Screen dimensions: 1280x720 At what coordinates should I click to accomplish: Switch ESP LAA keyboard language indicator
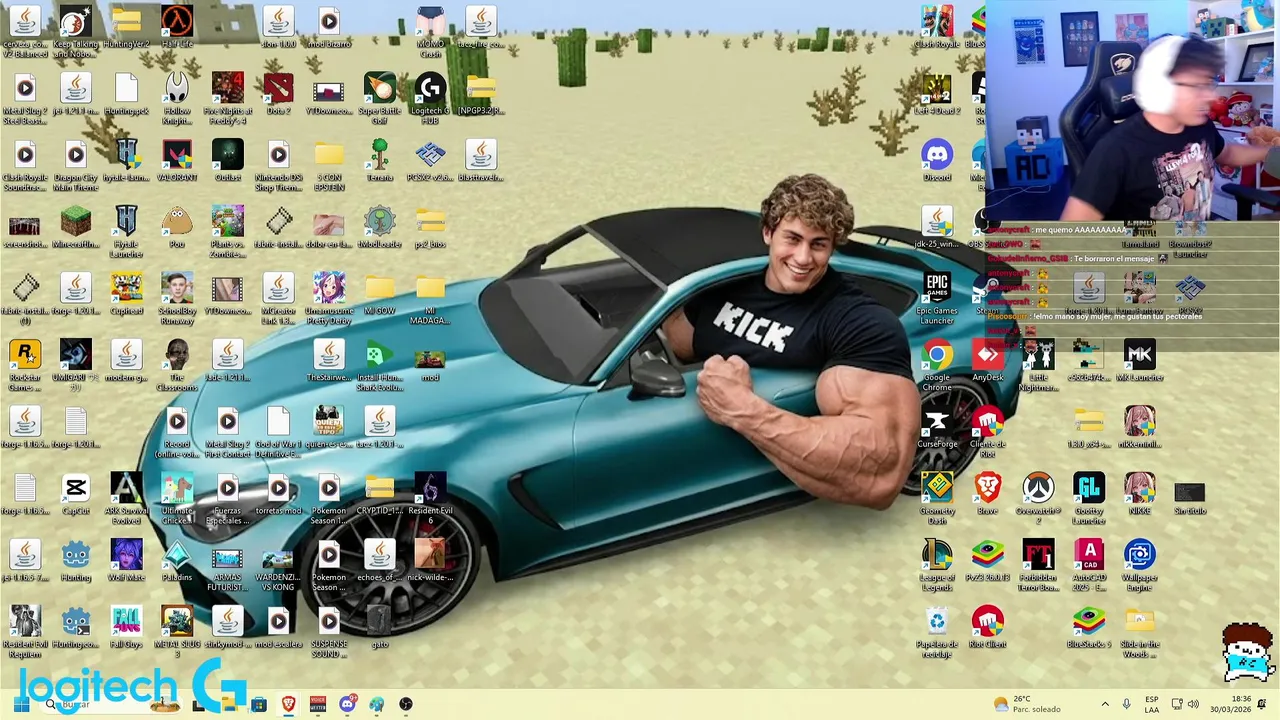pyautogui.click(x=1152, y=704)
